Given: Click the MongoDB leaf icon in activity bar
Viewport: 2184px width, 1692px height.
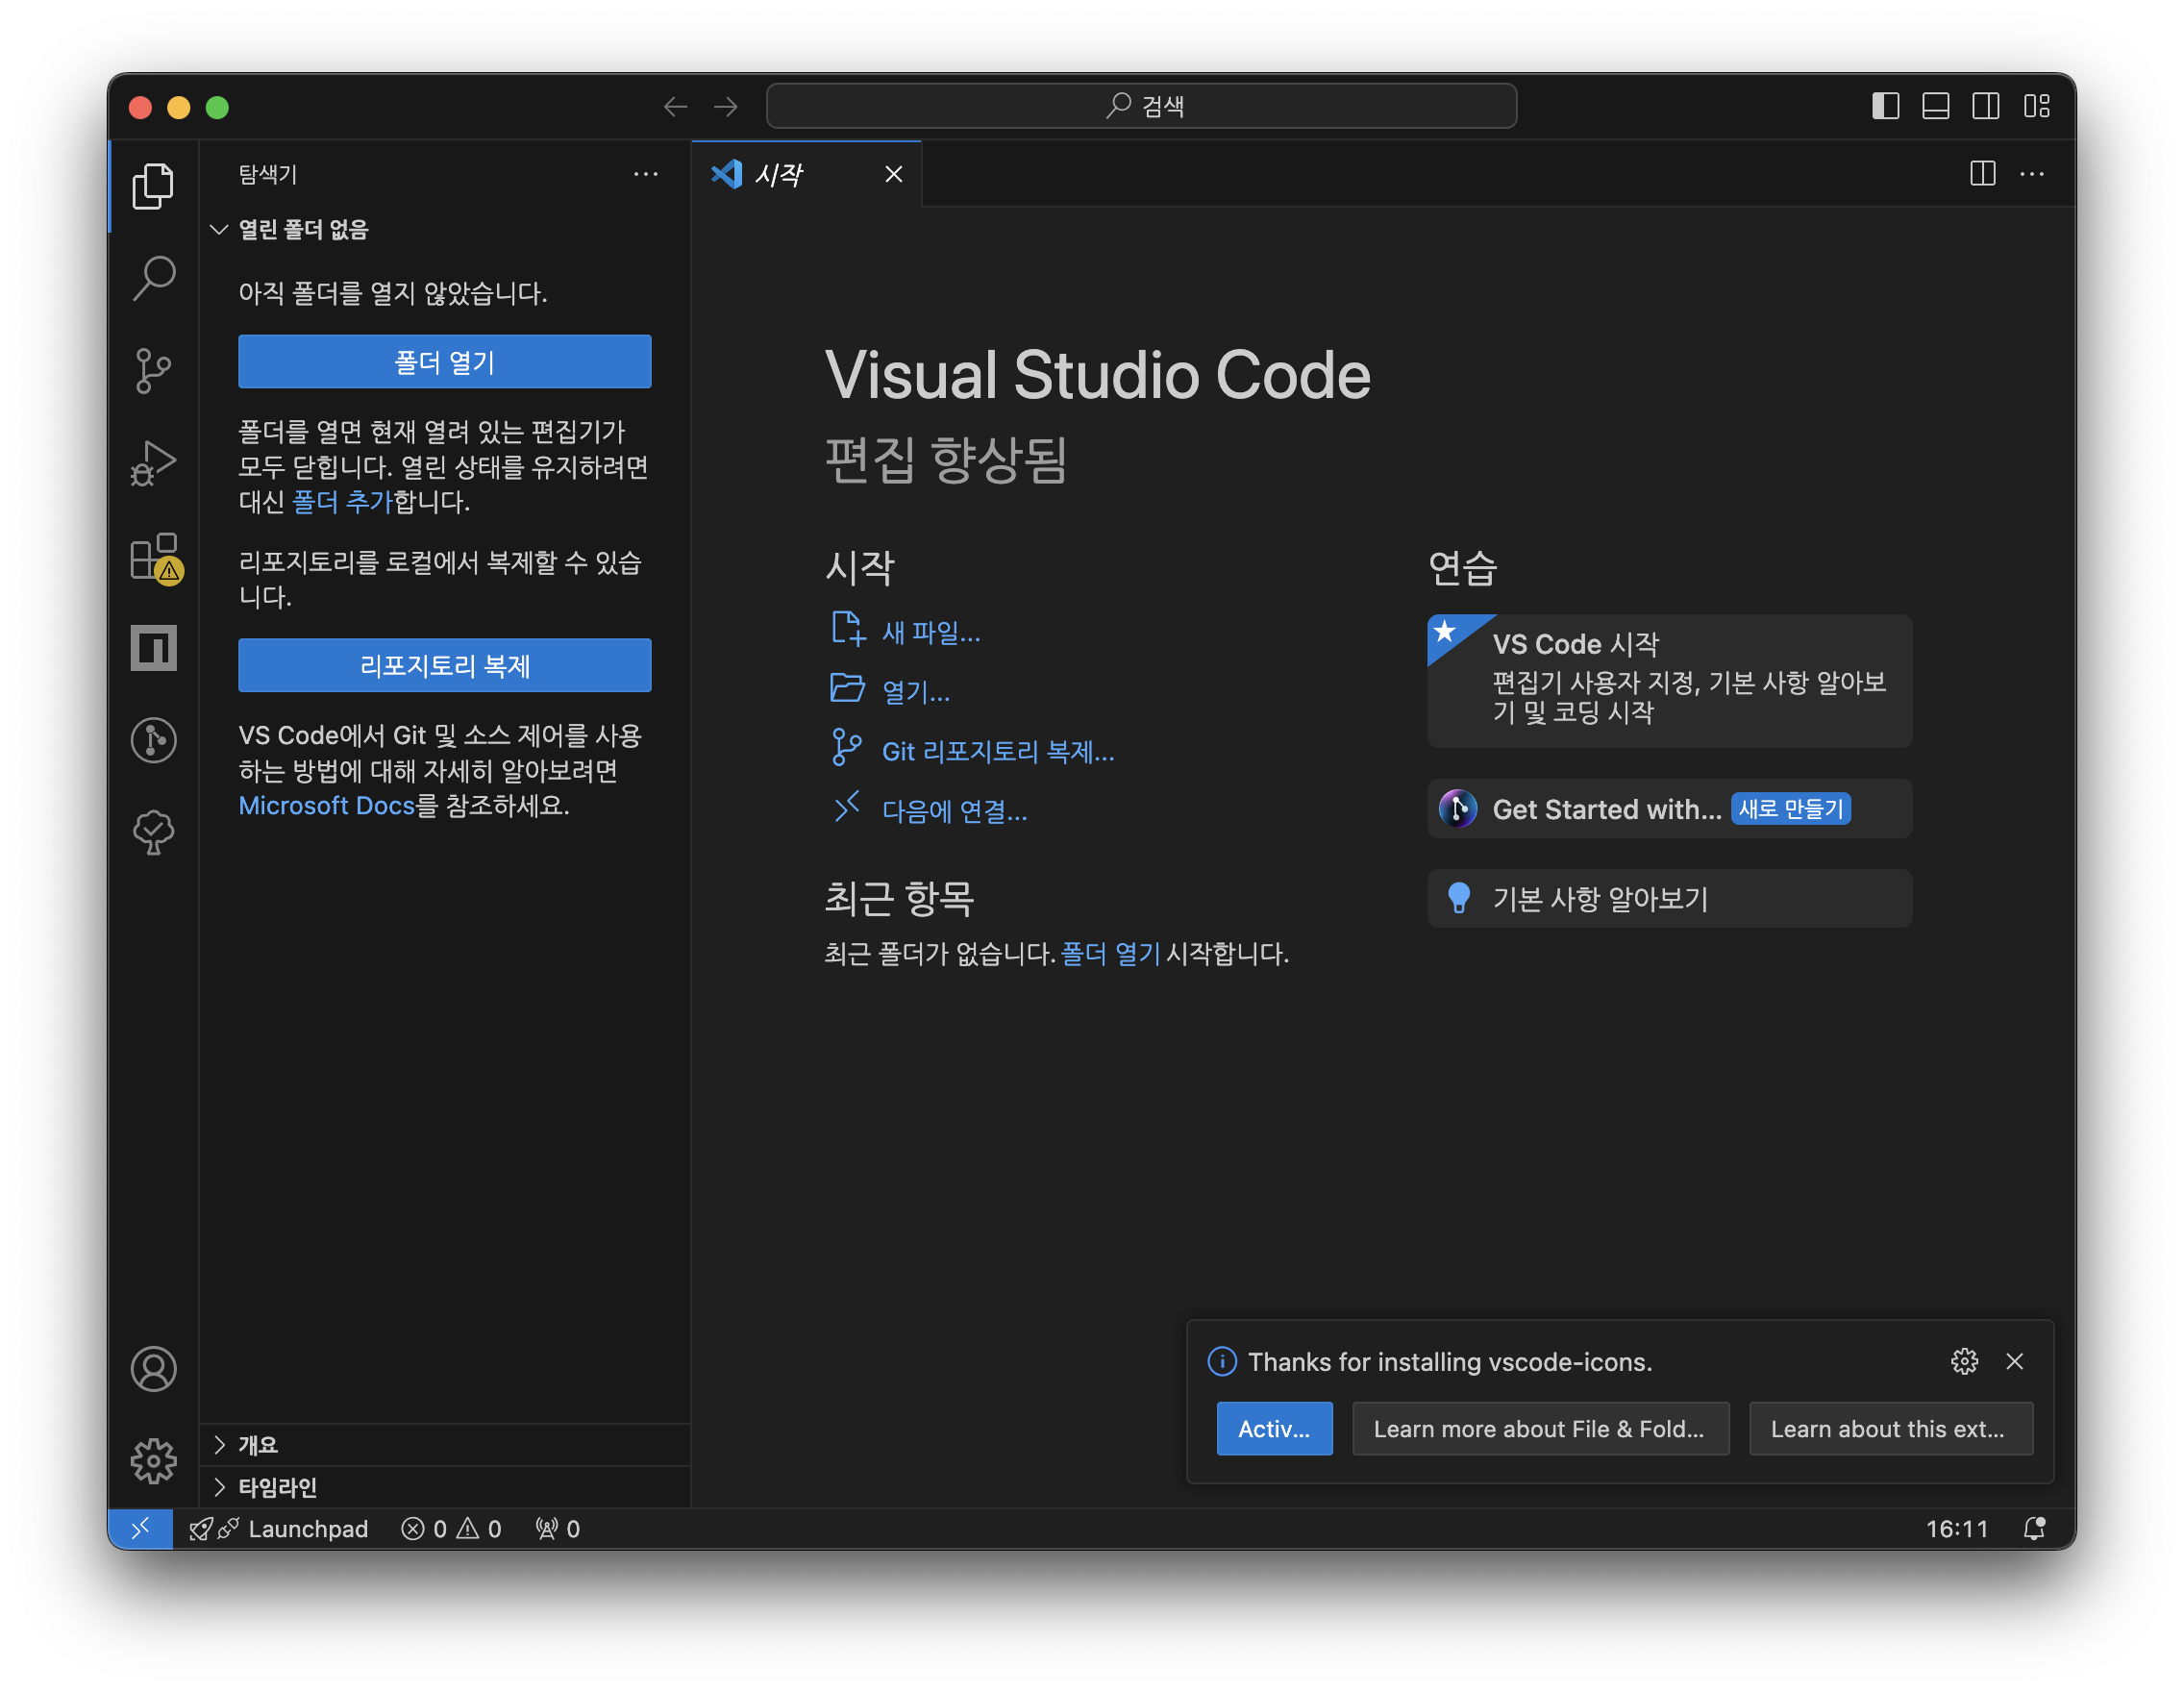Looking at the screenshot, I should tap(153, 832).
